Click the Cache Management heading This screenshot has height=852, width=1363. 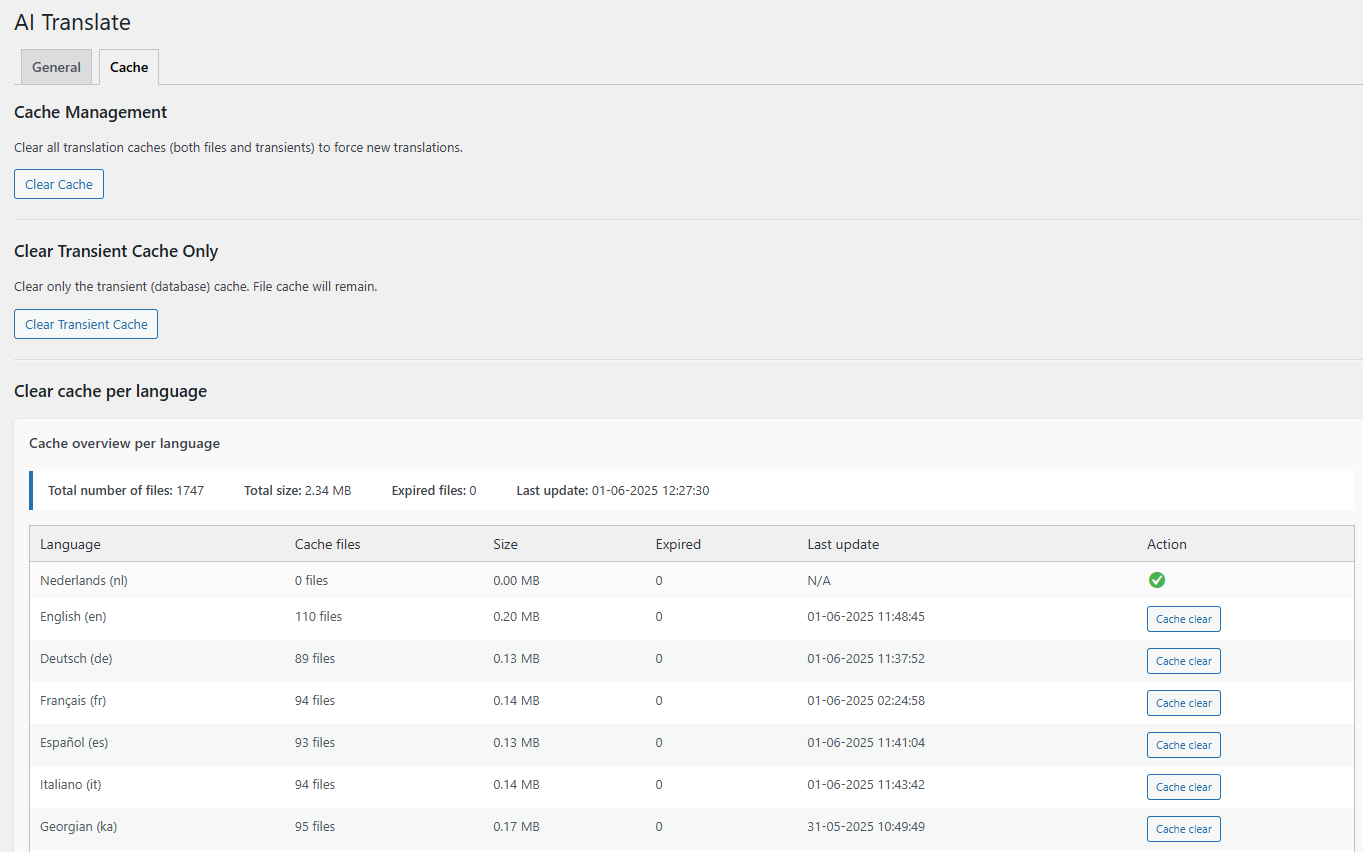click(x=91, y=112)
